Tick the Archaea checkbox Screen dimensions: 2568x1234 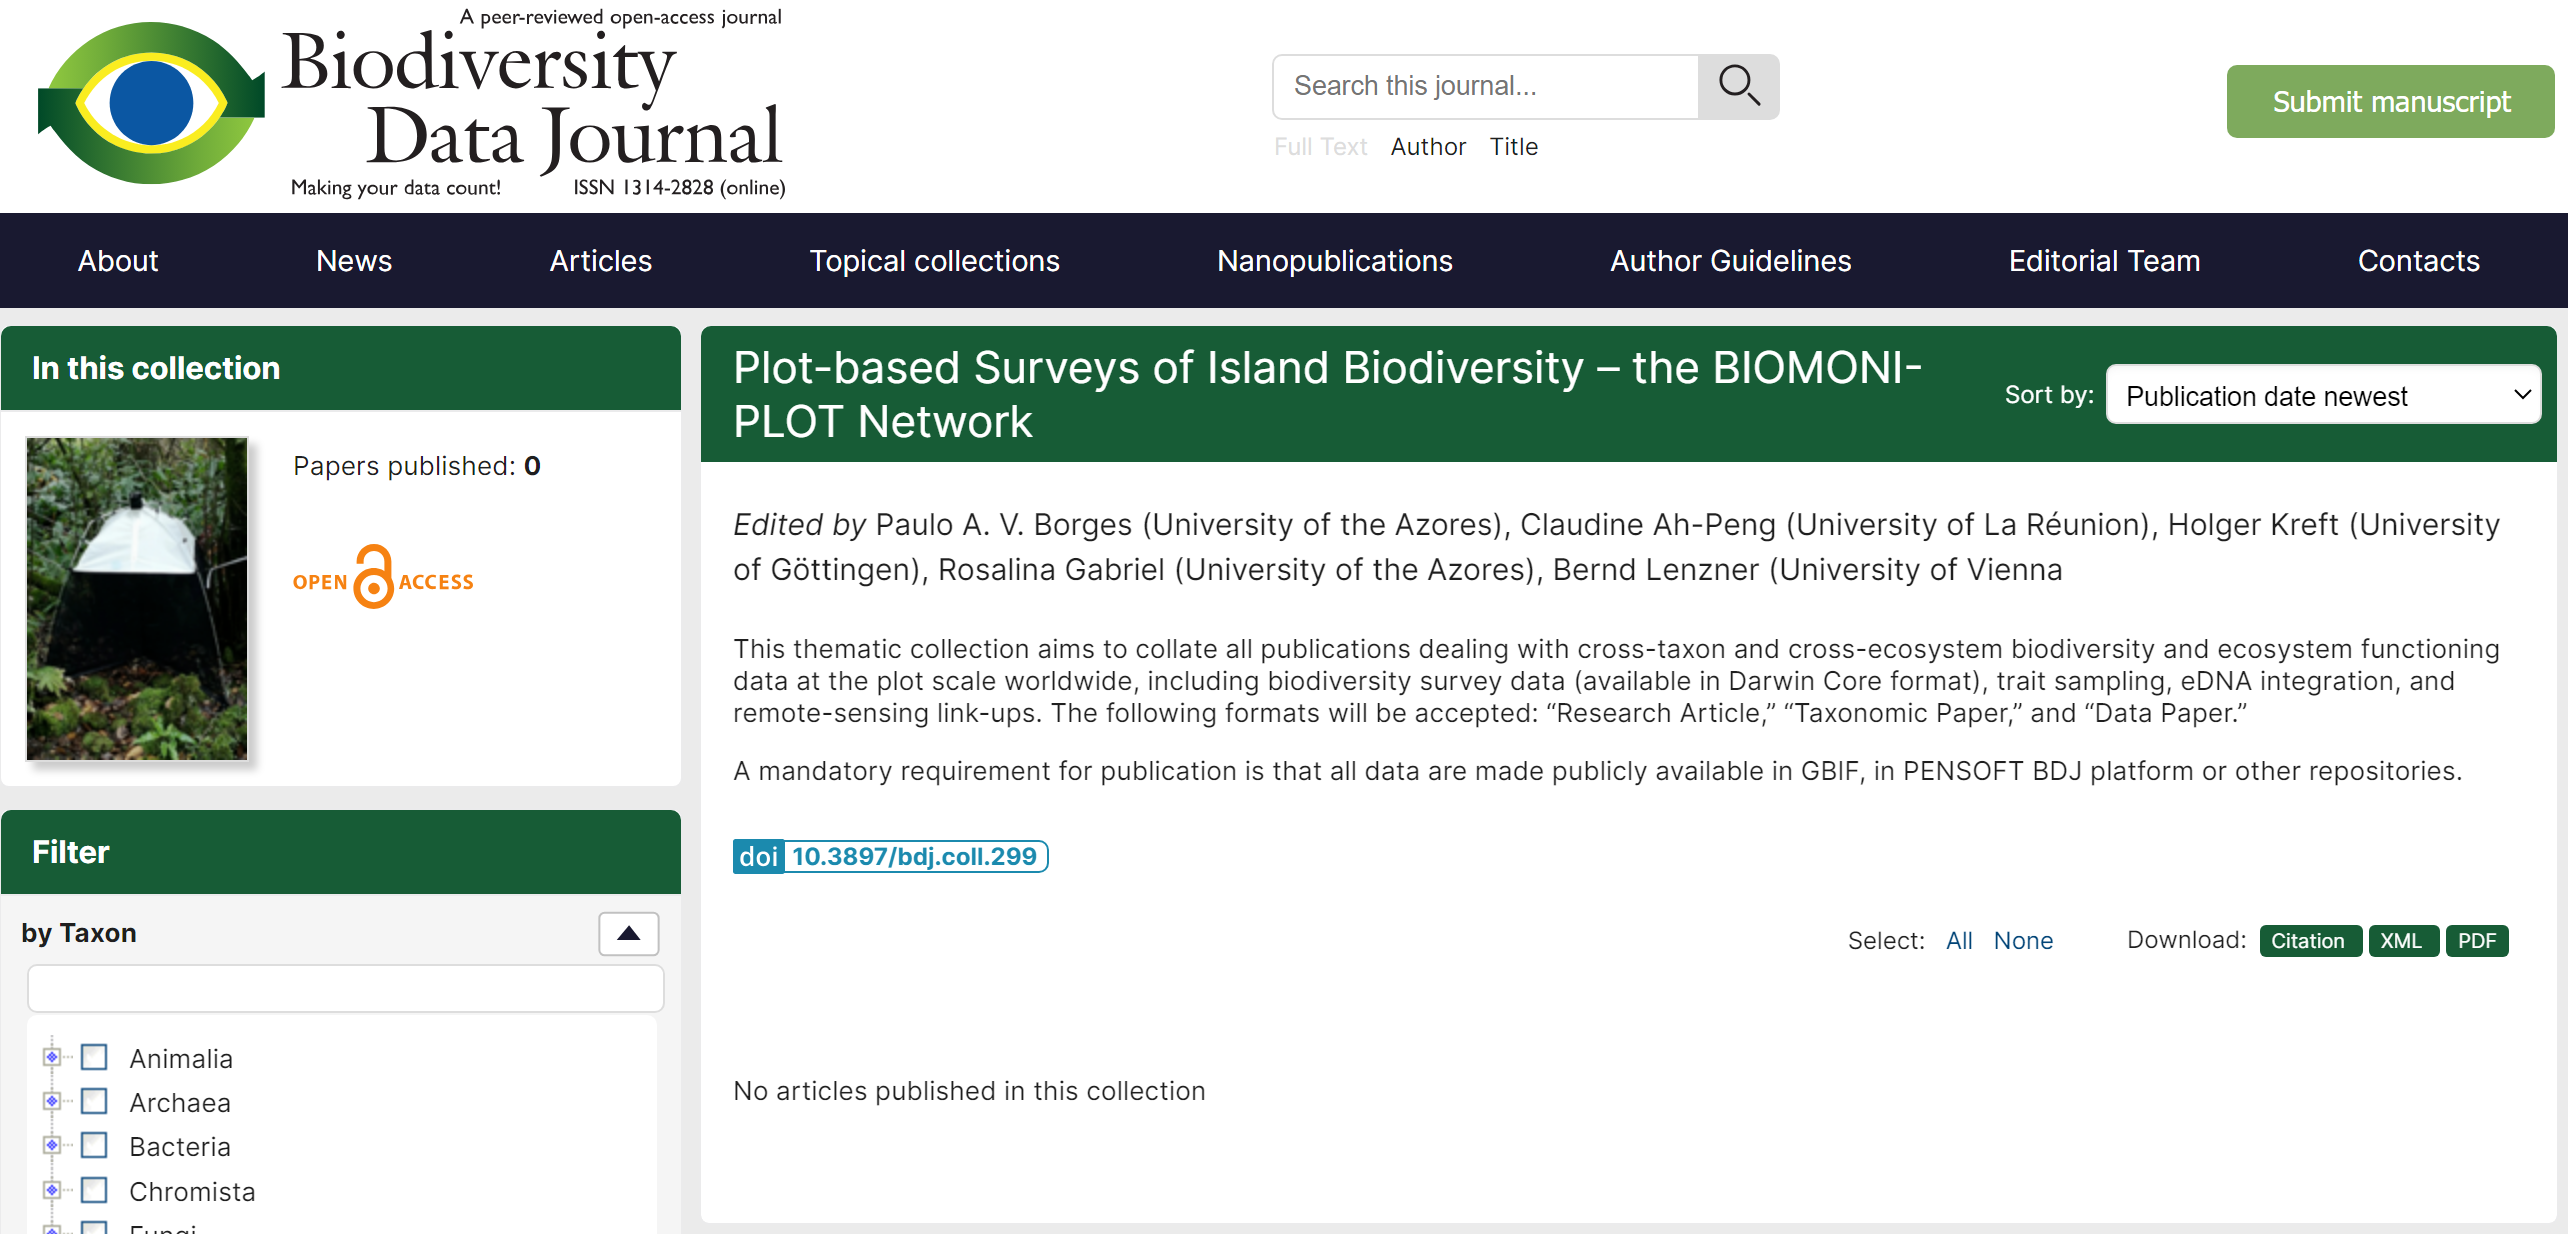[94, 1101]
